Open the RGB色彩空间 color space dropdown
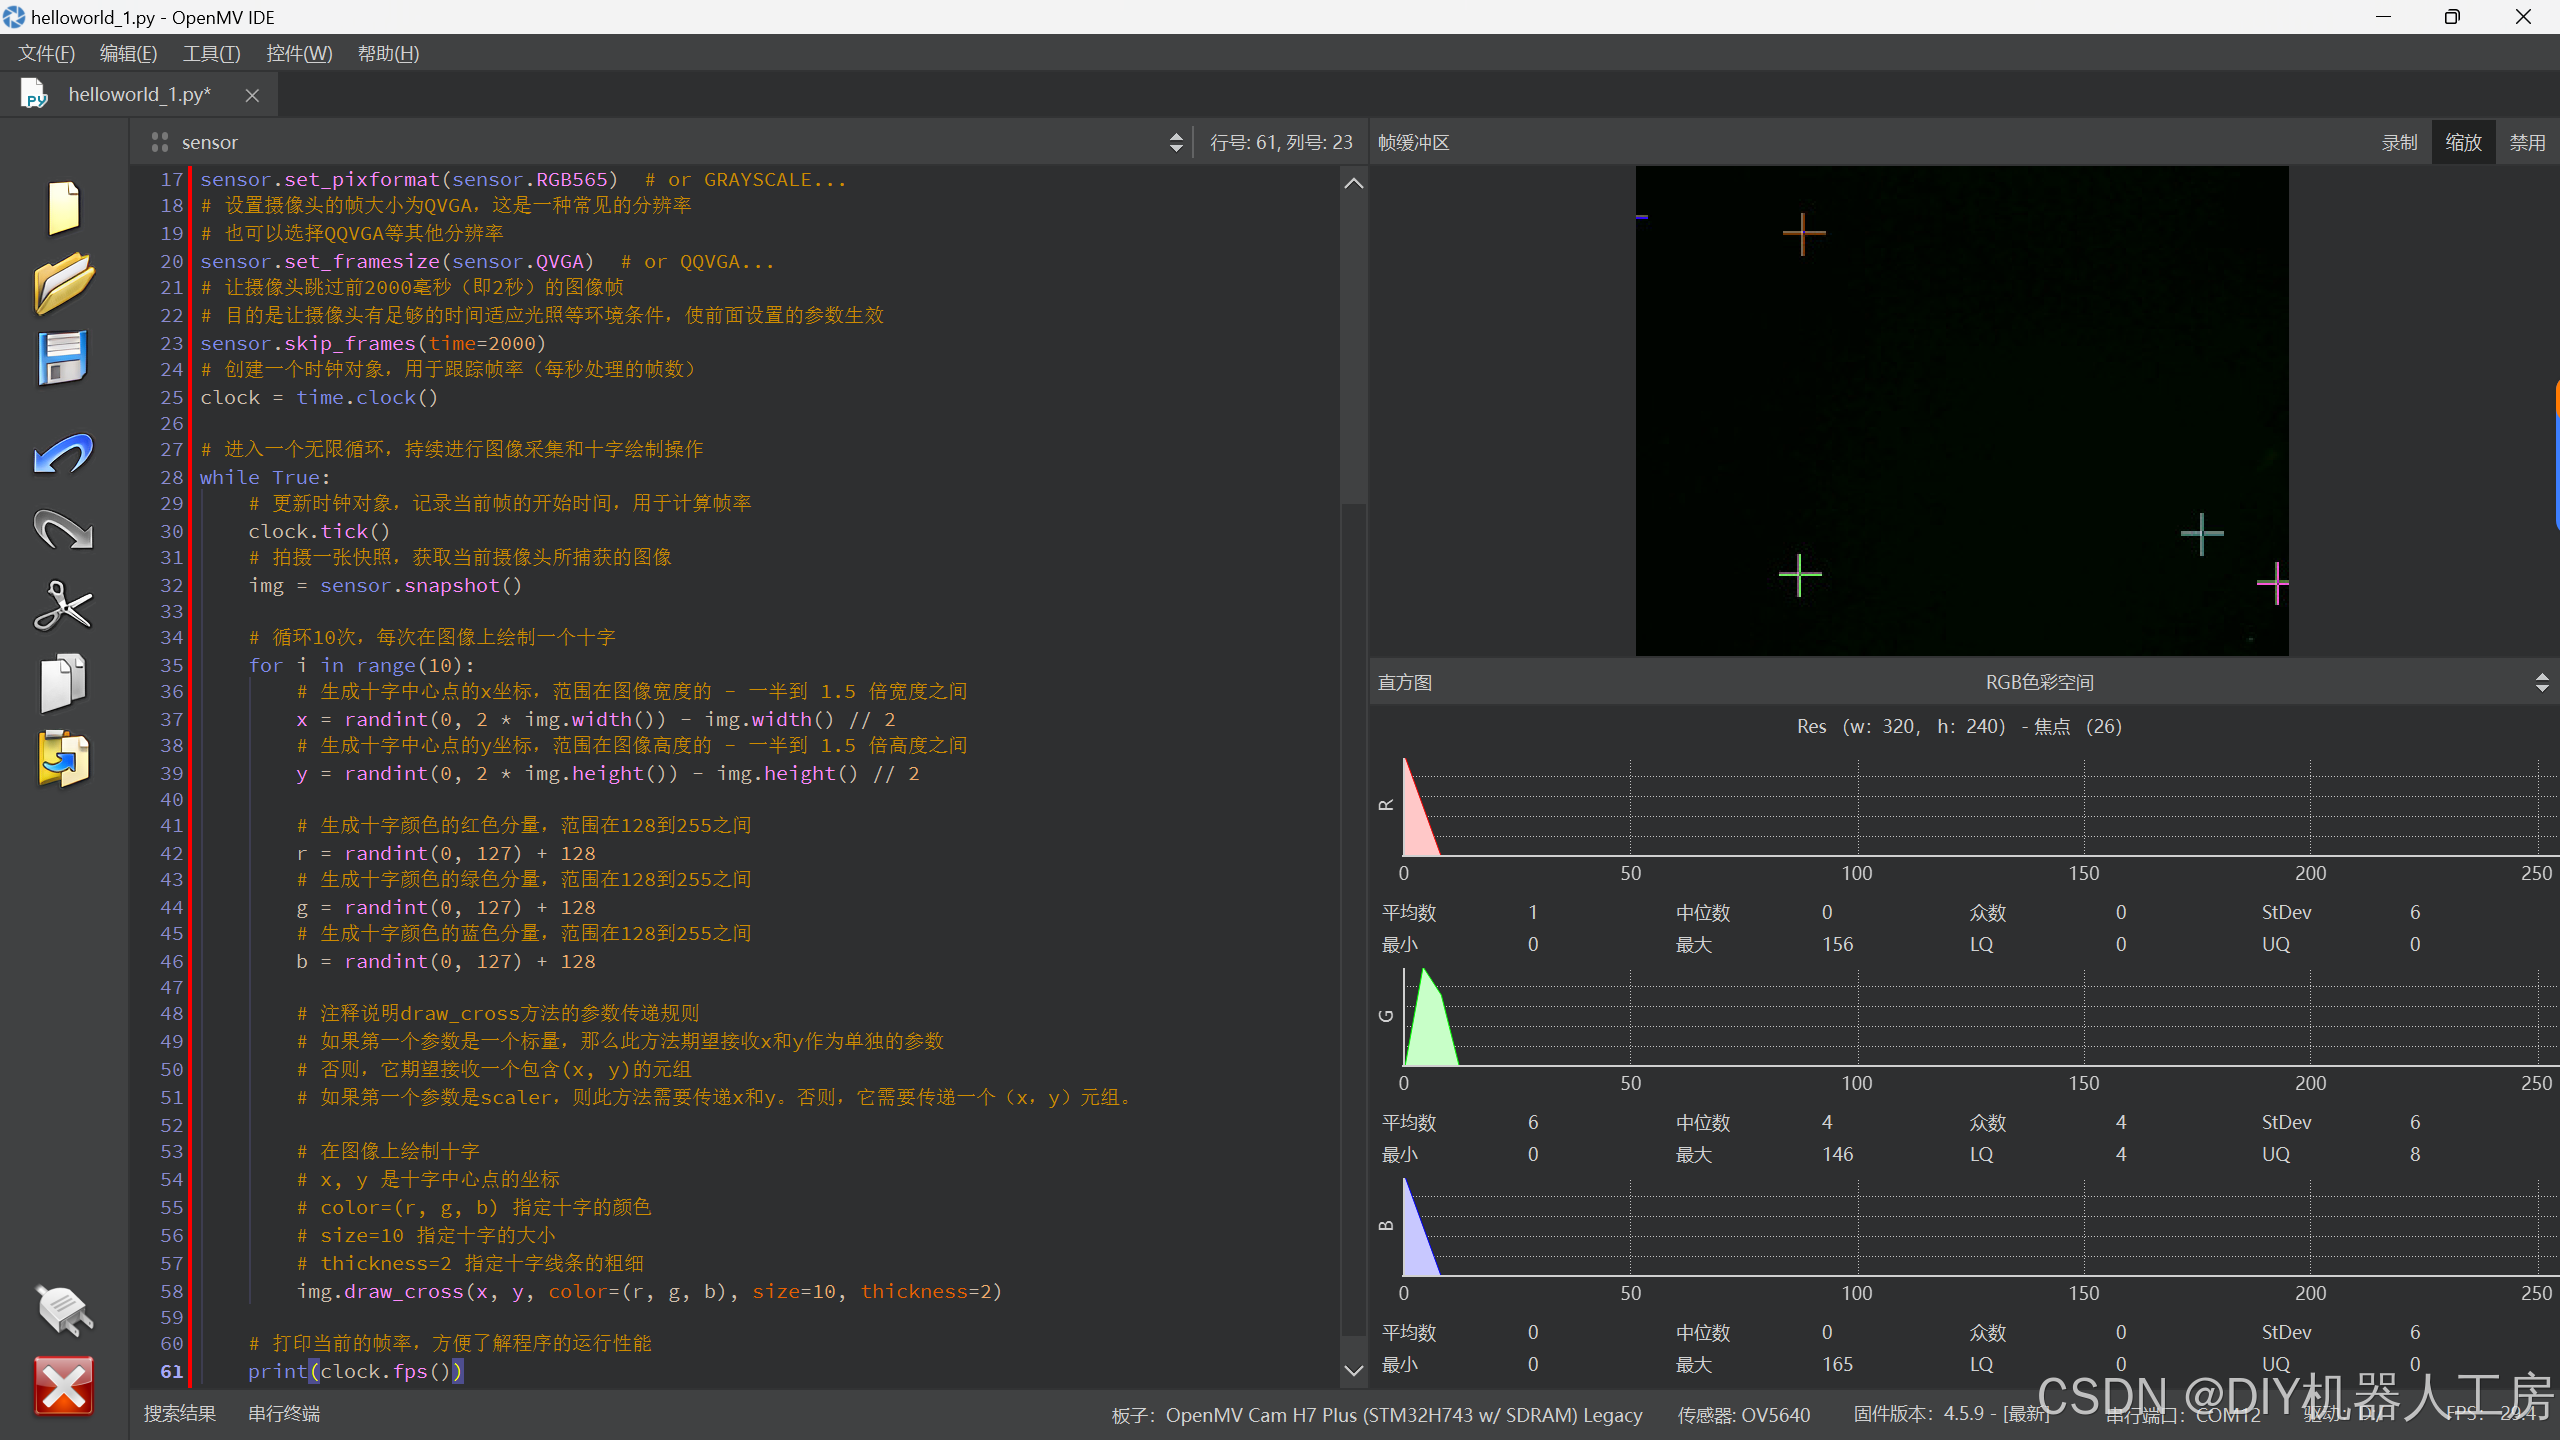This screenshot has height=1440, width=2560. click(2040, 682)
